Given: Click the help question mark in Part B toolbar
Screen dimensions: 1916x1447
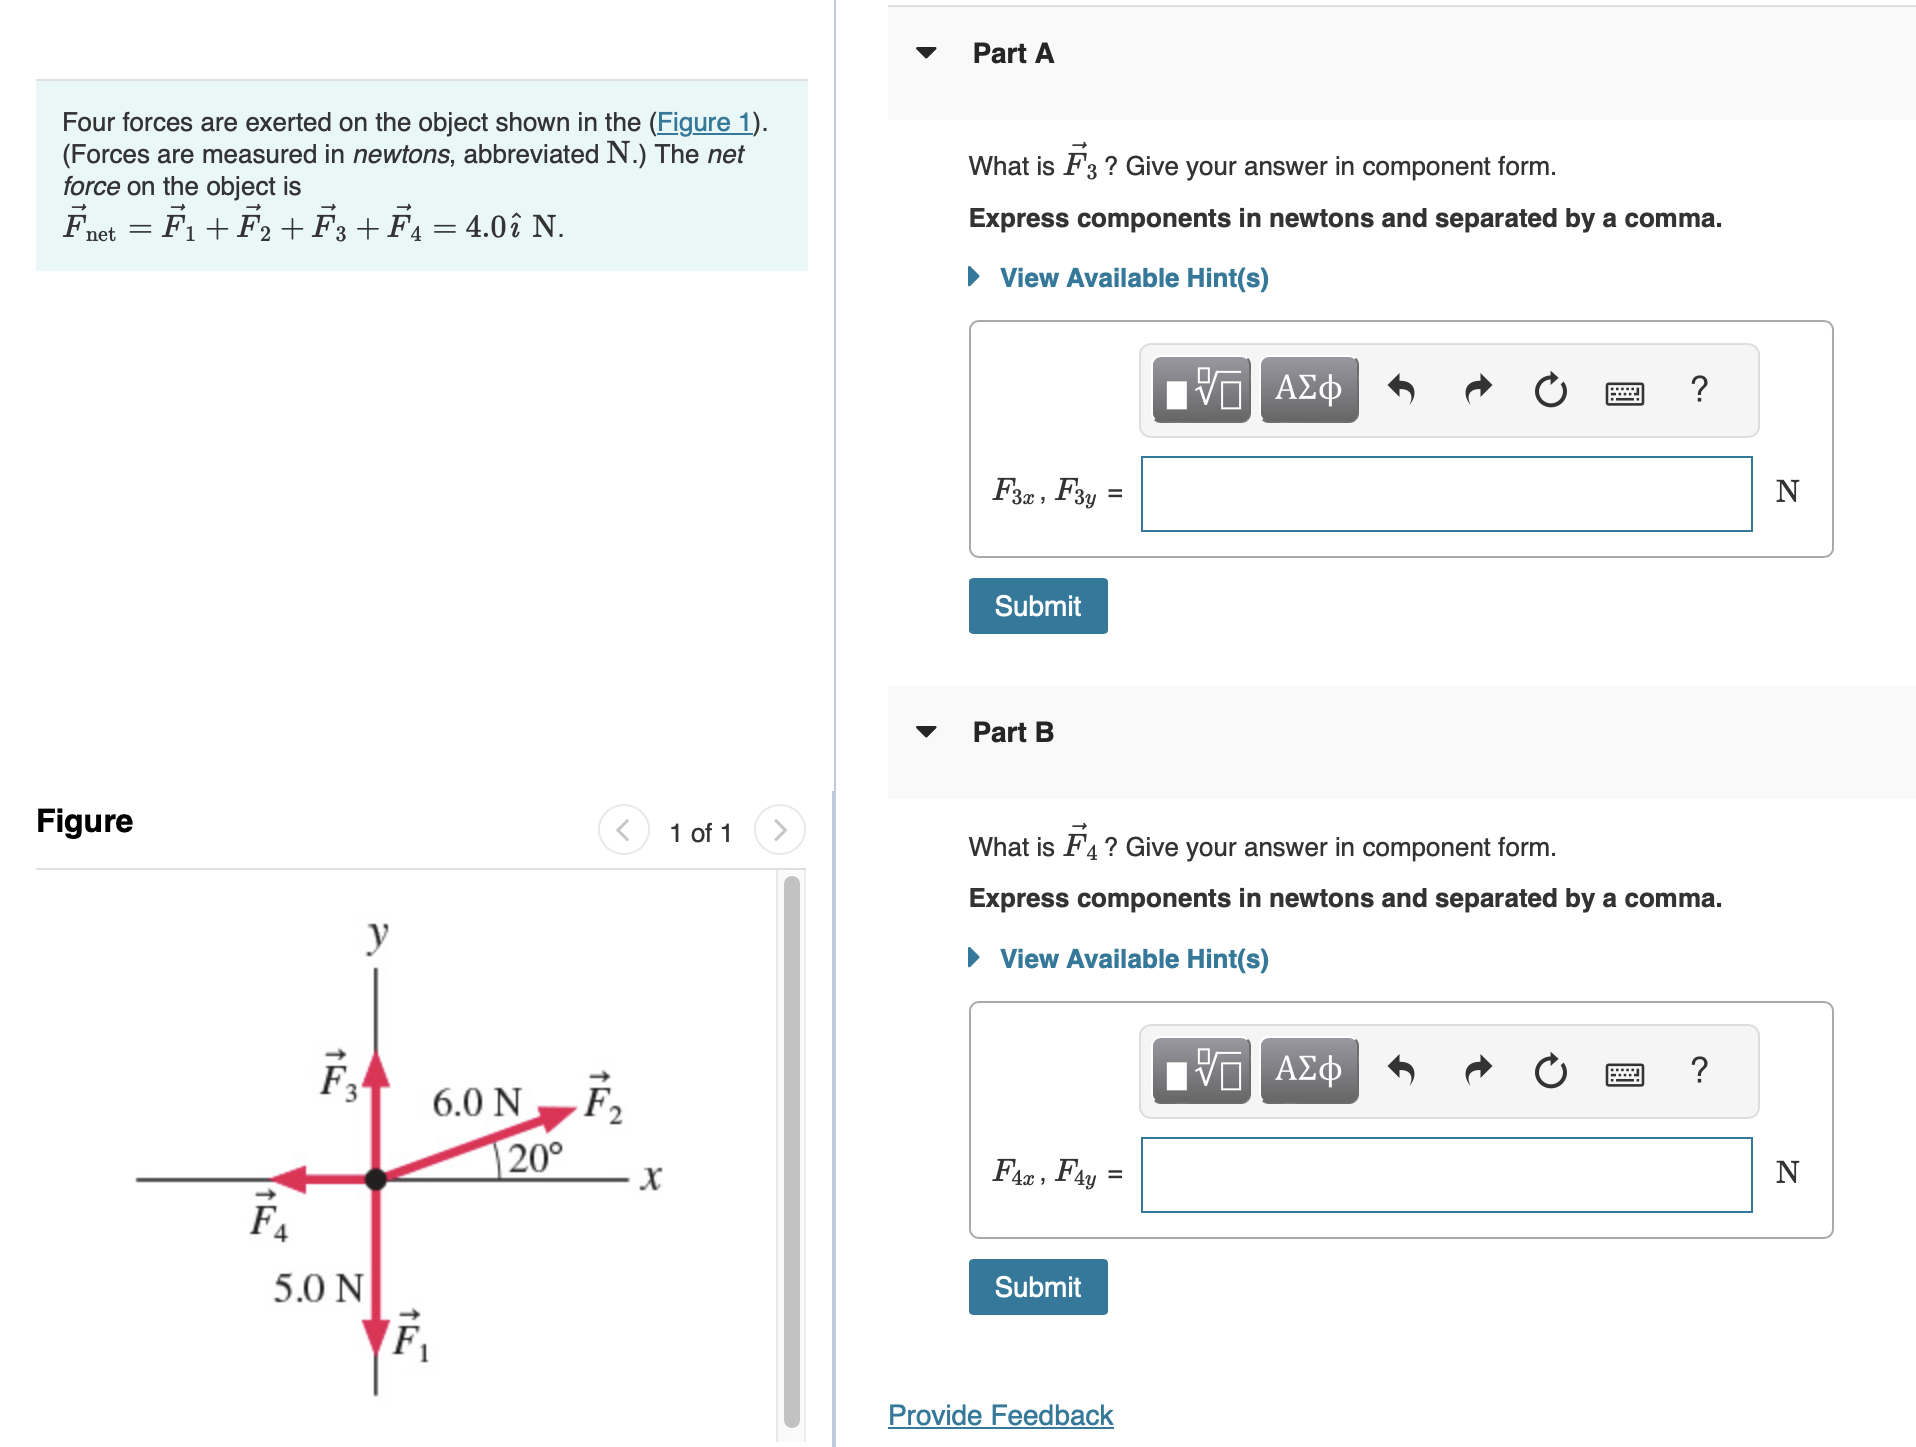Looking at the screenshot, I should [1700, 1070].
